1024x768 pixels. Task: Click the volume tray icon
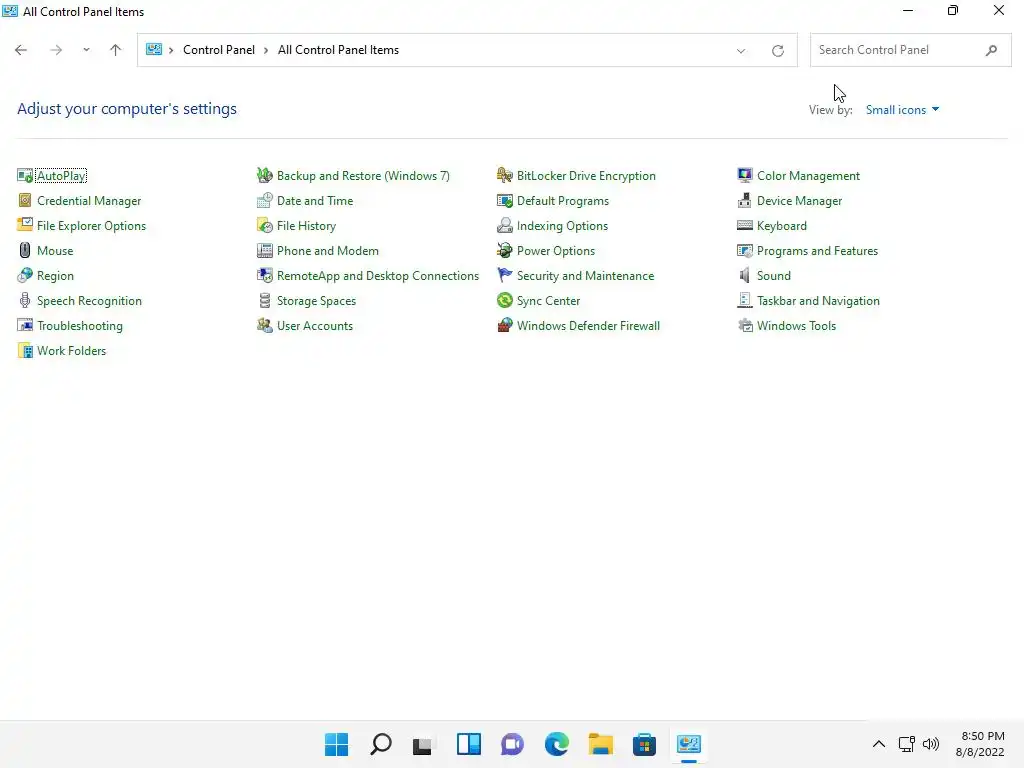[931, 744]
